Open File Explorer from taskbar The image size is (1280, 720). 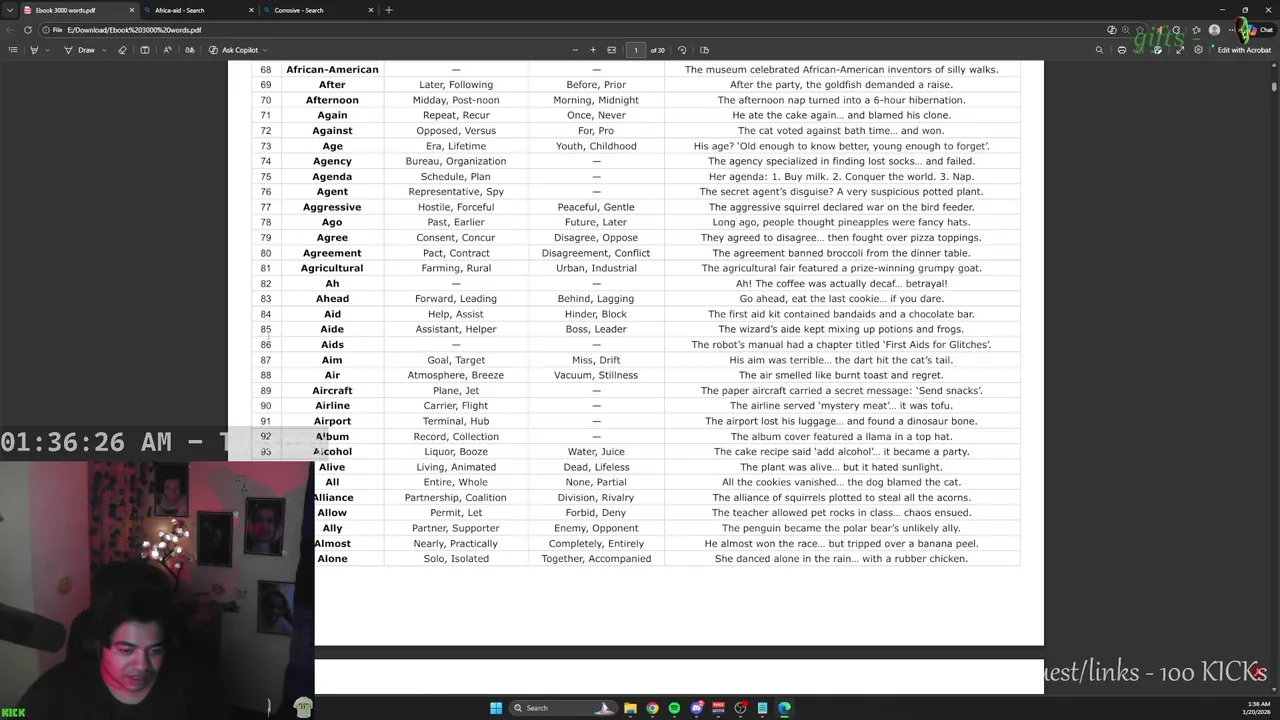(630, 708)
